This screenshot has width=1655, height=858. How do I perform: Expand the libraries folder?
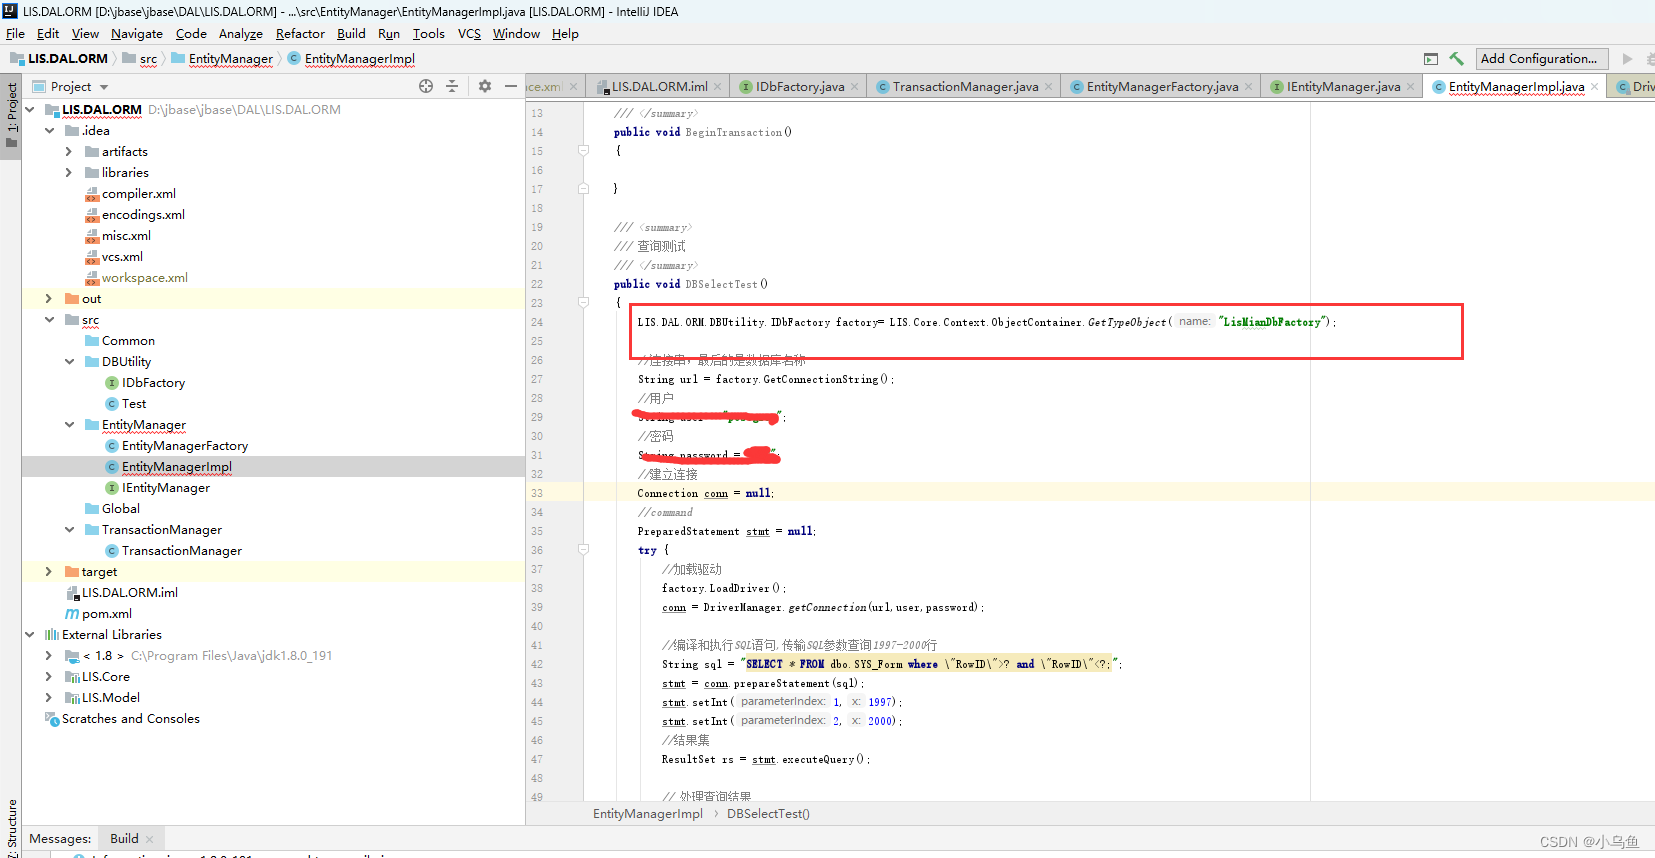coord(69,173)
